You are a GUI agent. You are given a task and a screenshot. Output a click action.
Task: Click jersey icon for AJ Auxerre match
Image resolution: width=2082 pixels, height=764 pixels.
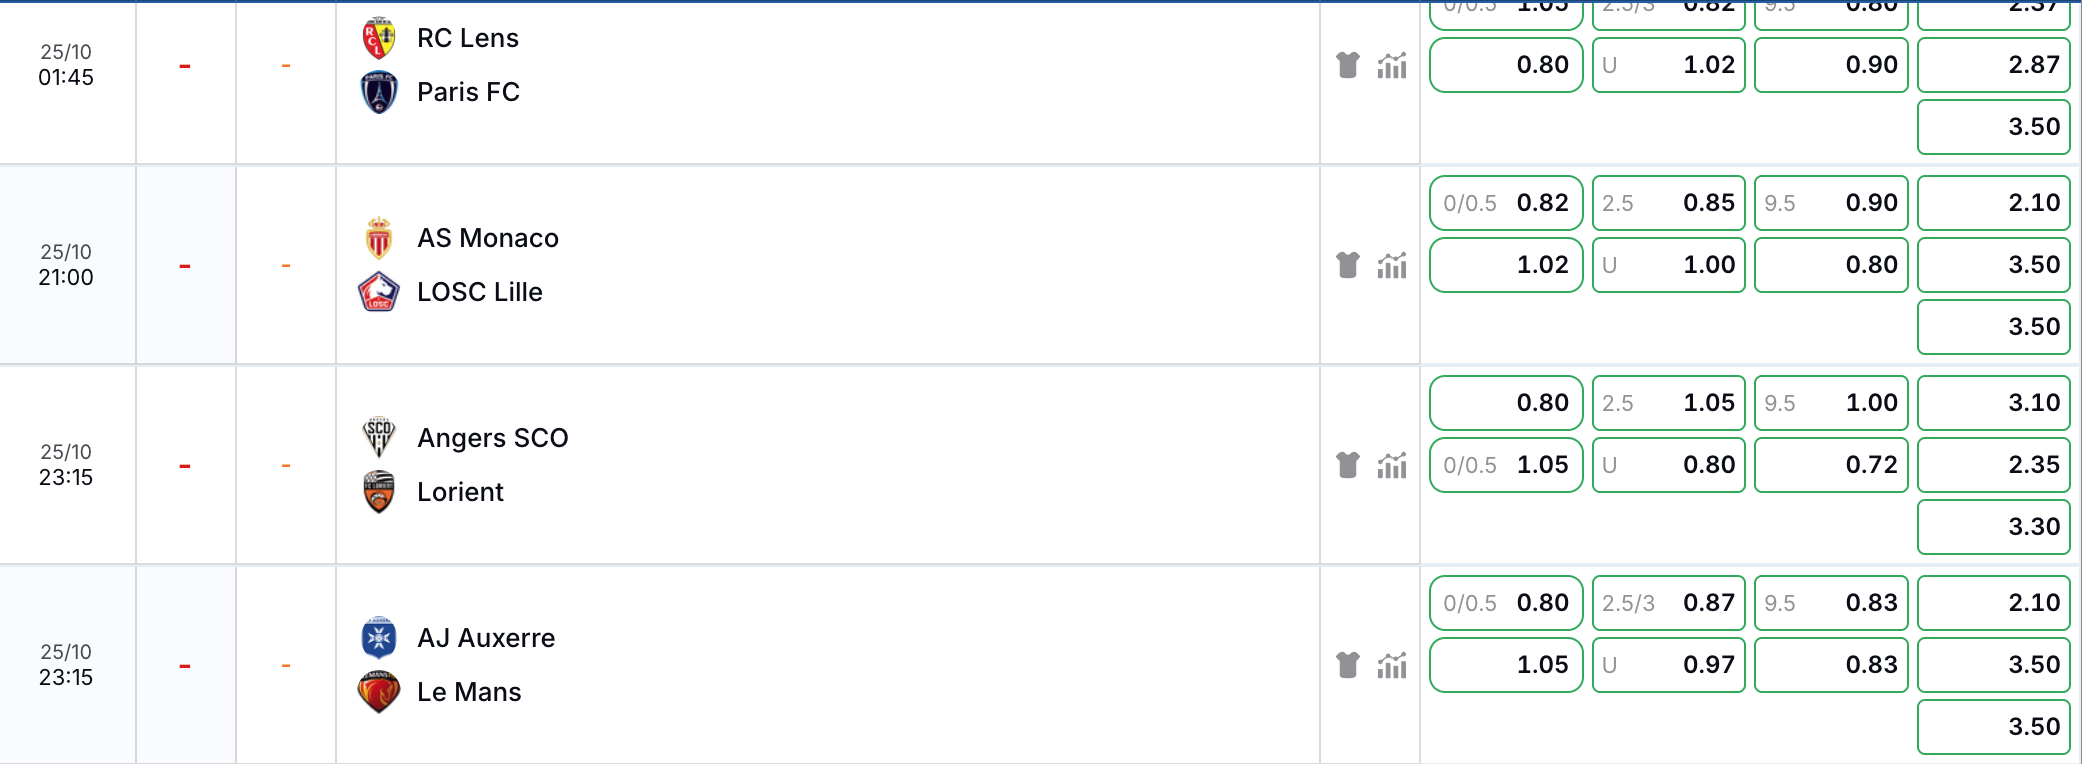click(x=1348, y=665)
